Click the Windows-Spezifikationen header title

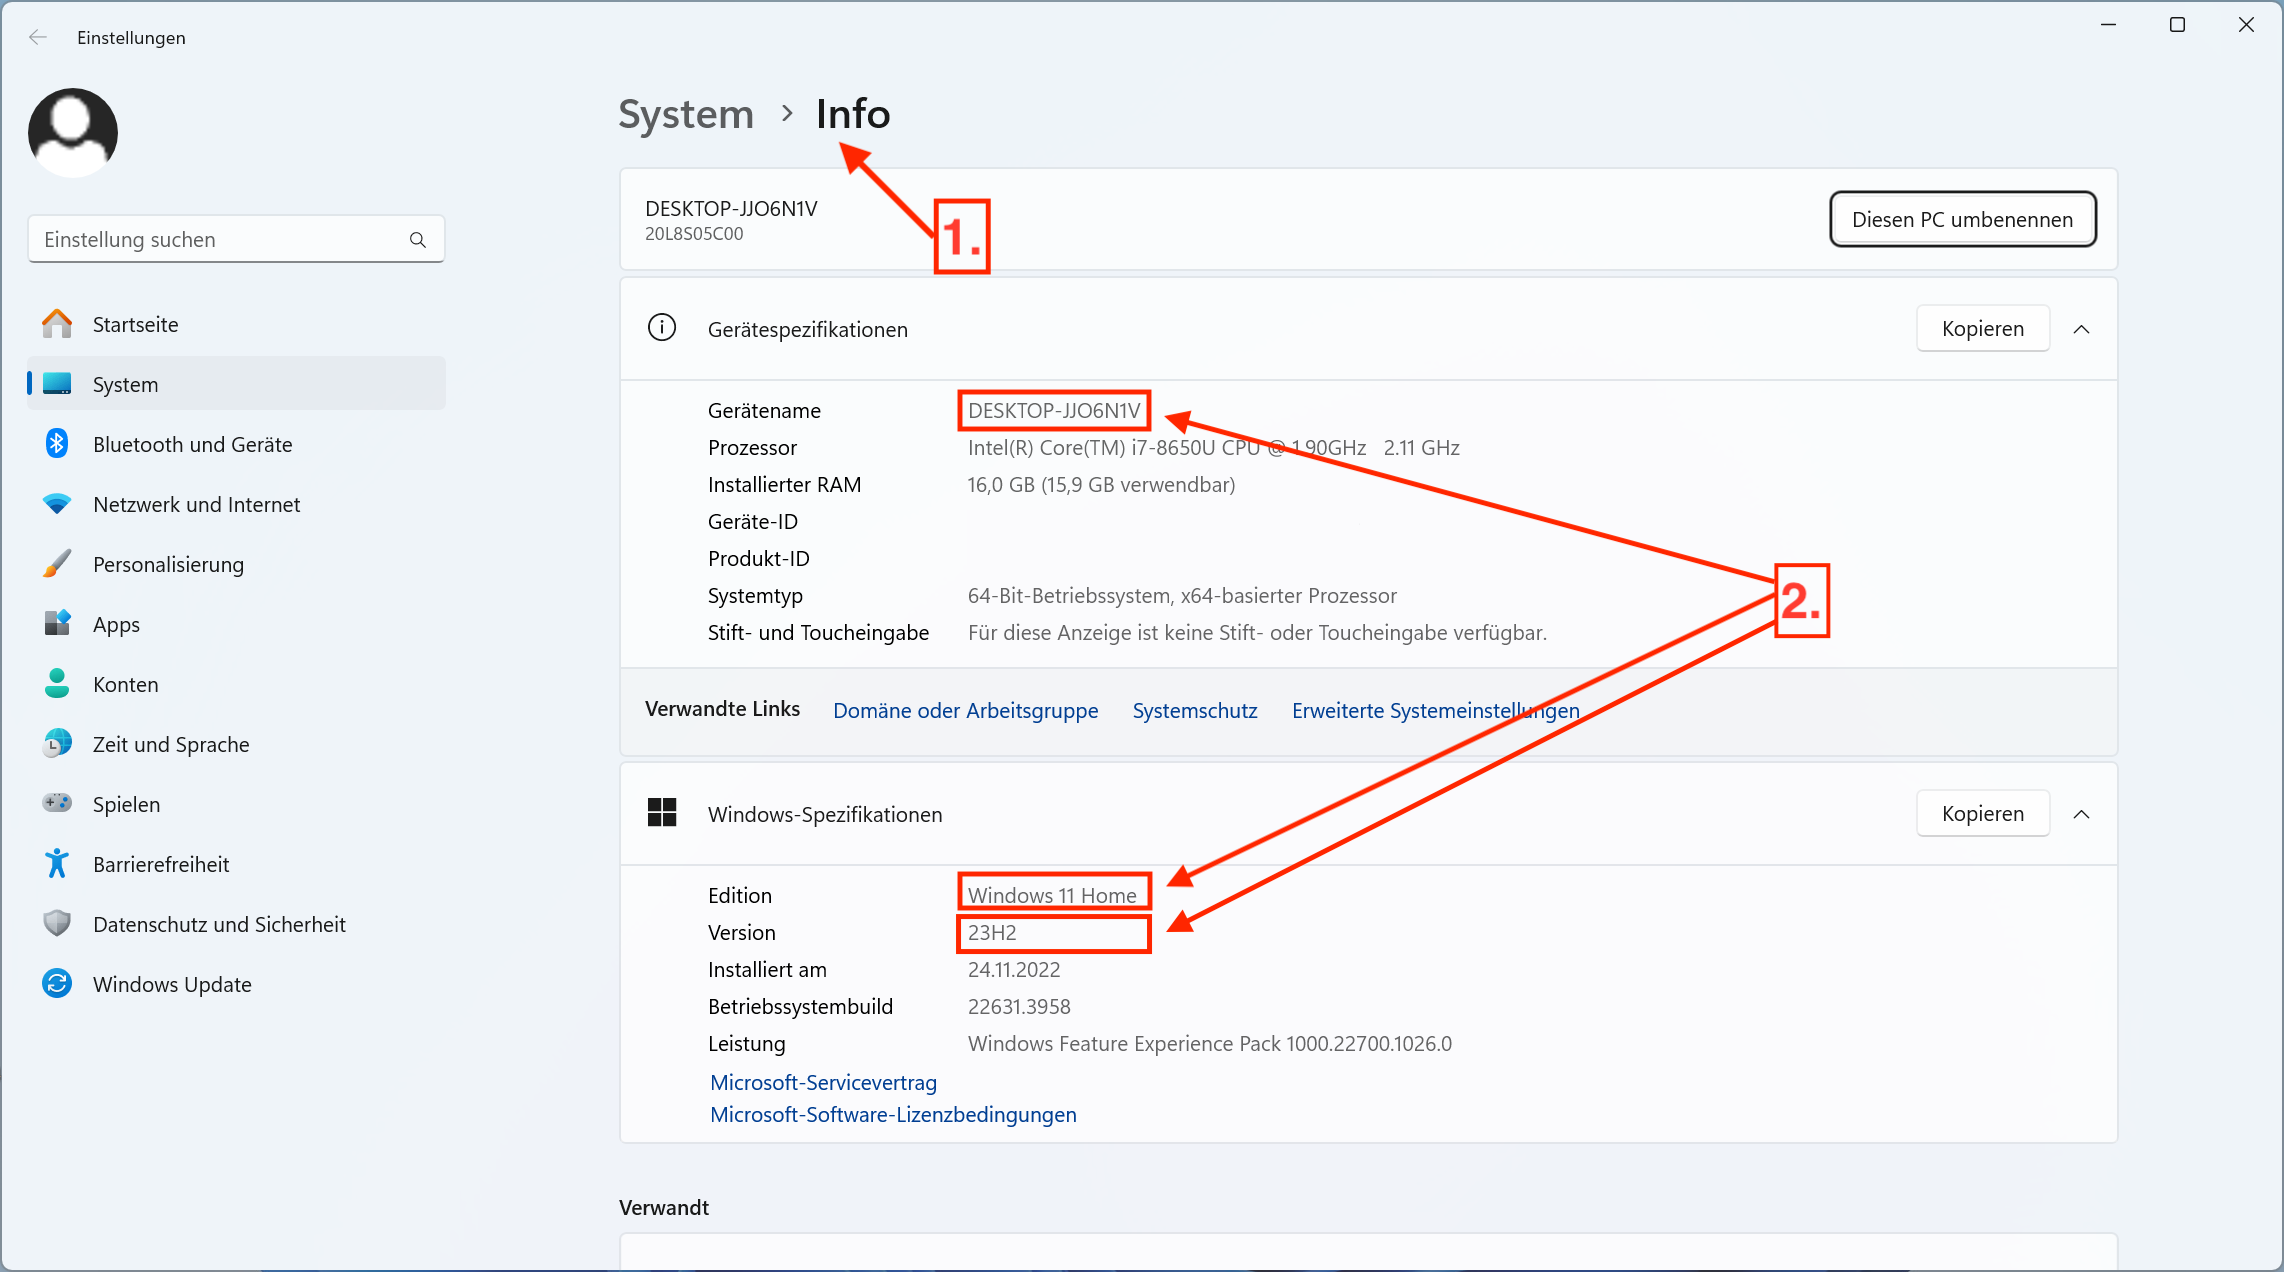[x=825, y=814]
